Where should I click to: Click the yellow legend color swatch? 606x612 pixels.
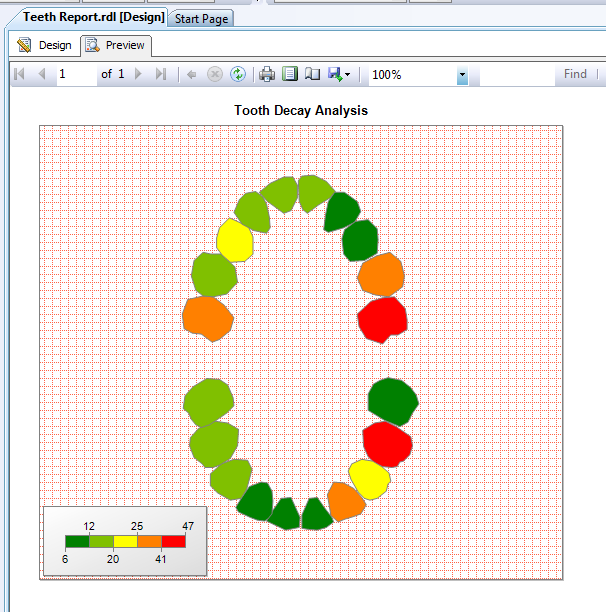[126, 542]
